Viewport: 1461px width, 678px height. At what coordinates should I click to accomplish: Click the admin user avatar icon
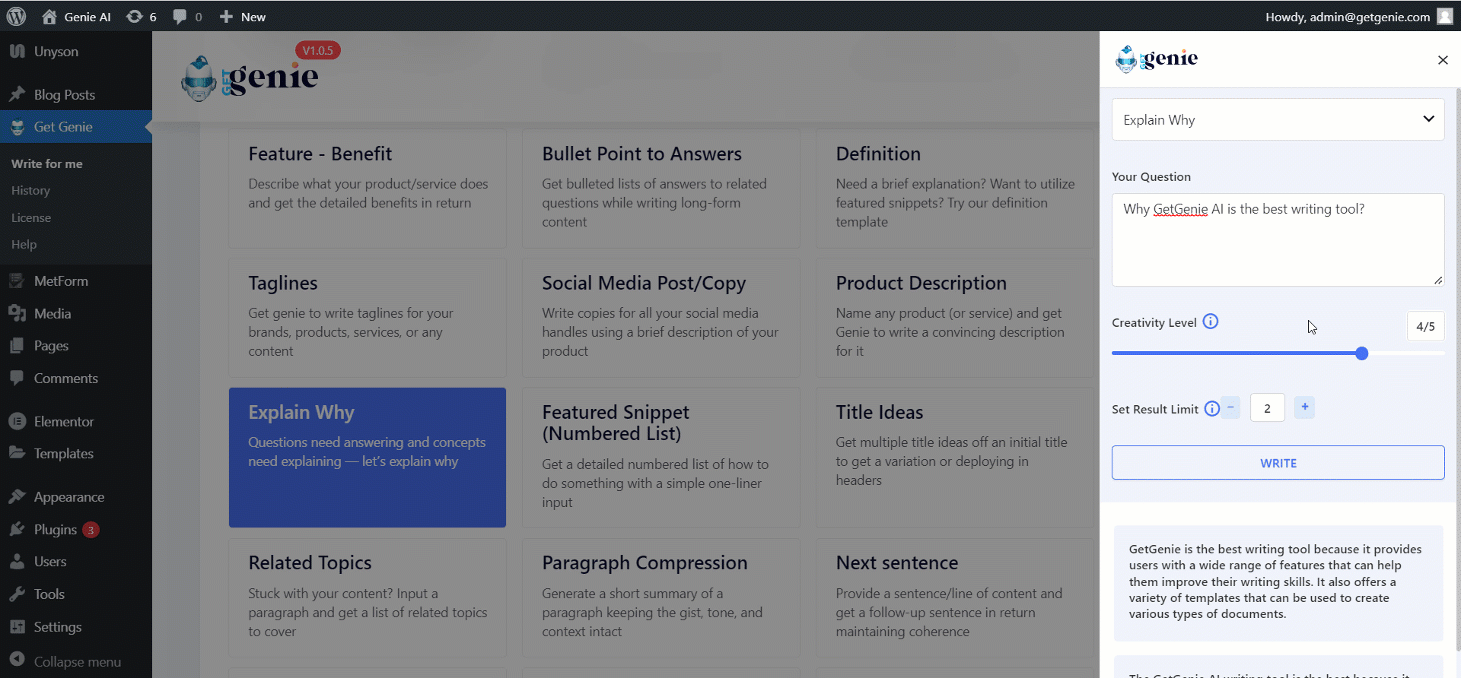(x=1444, y=16)
